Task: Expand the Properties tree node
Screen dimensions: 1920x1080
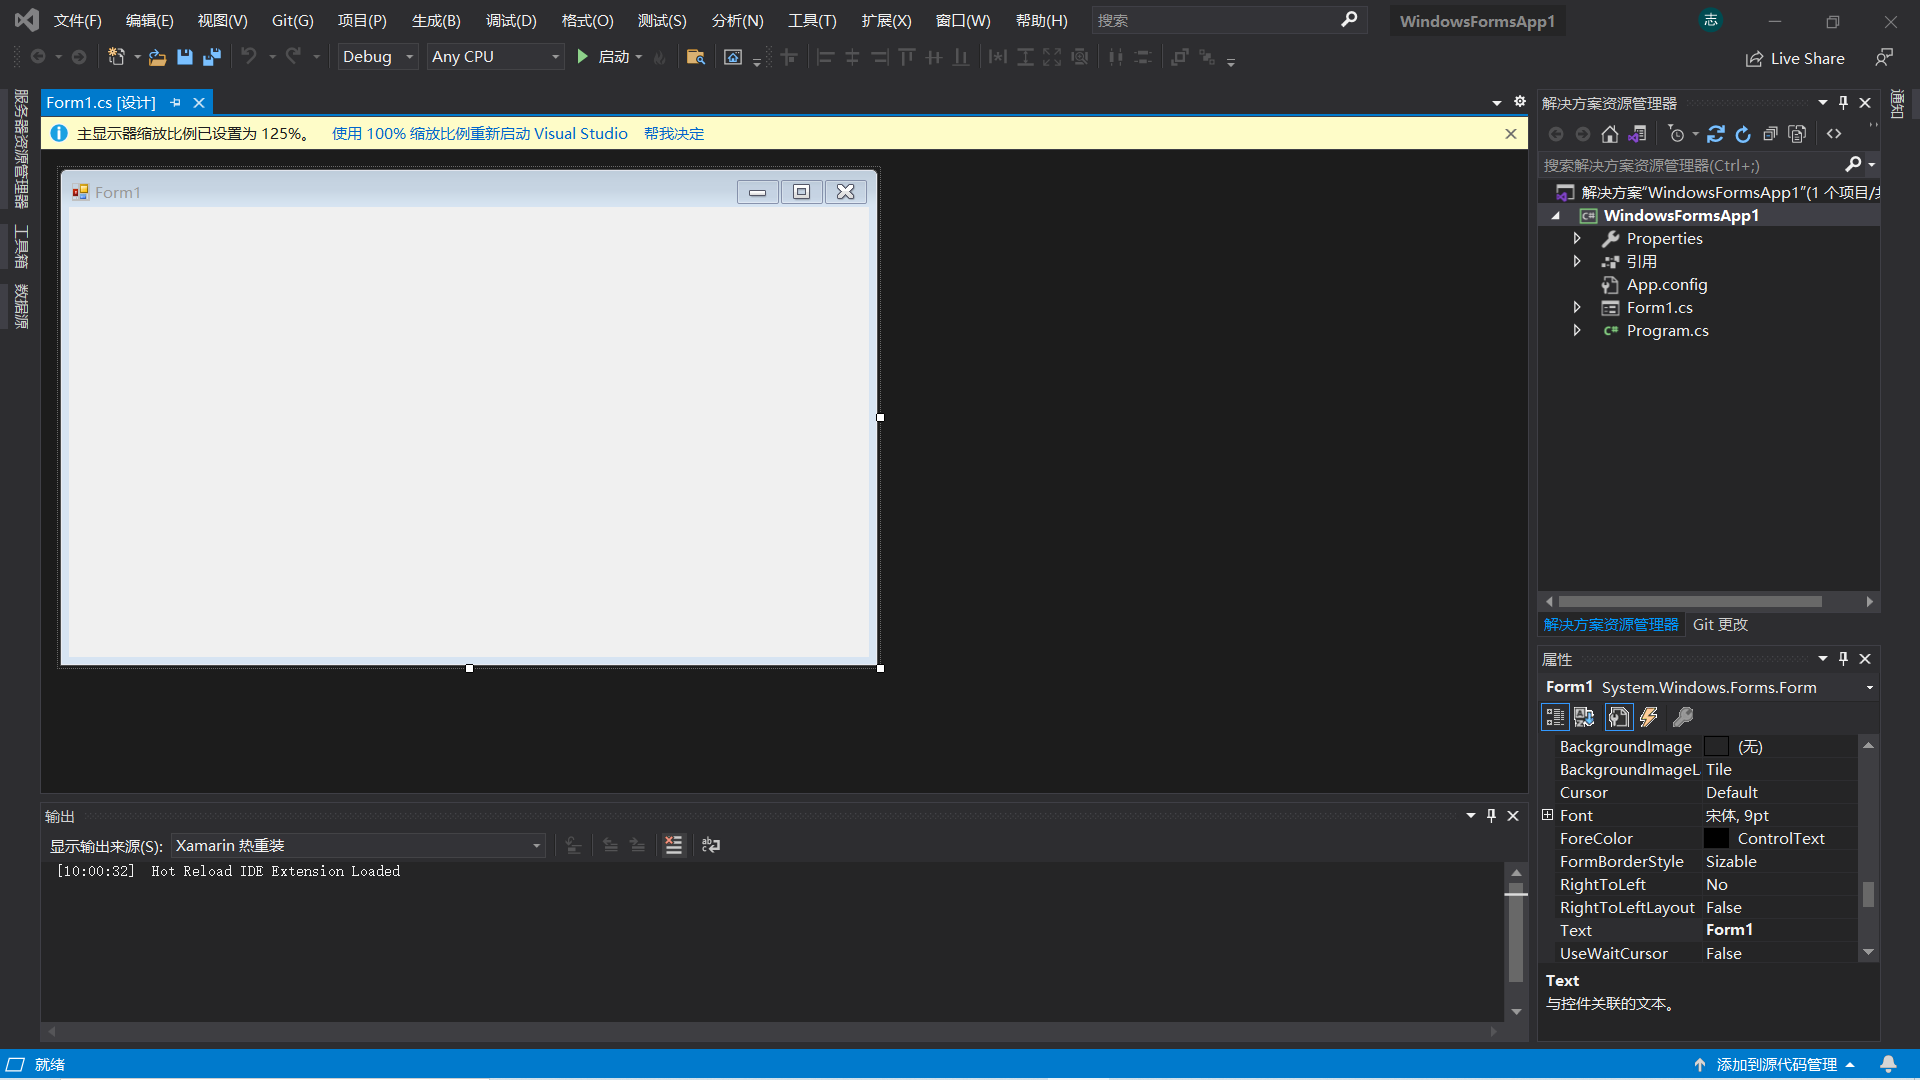Action: (x=1577, y=239)
